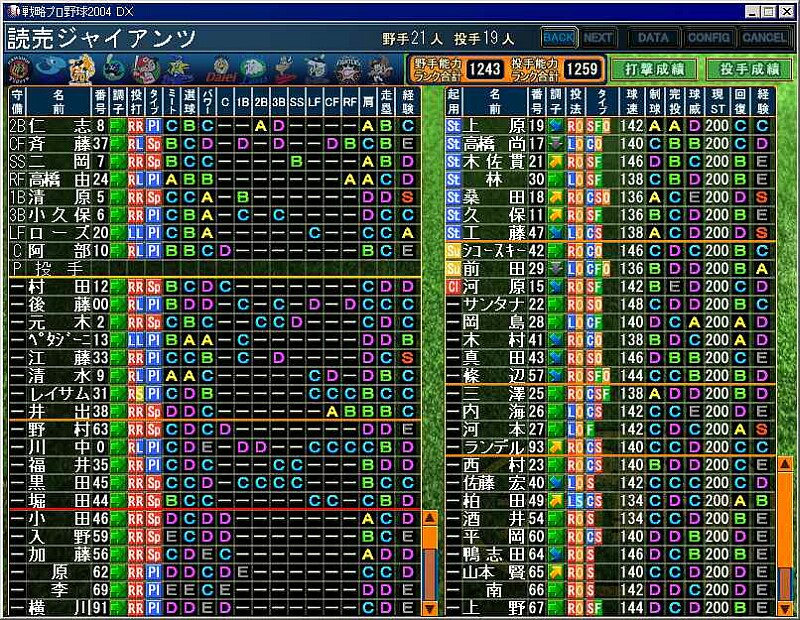Click the 球威 column header
The height and width of the screenshot is (620, 800).
[x=694, y=102]
